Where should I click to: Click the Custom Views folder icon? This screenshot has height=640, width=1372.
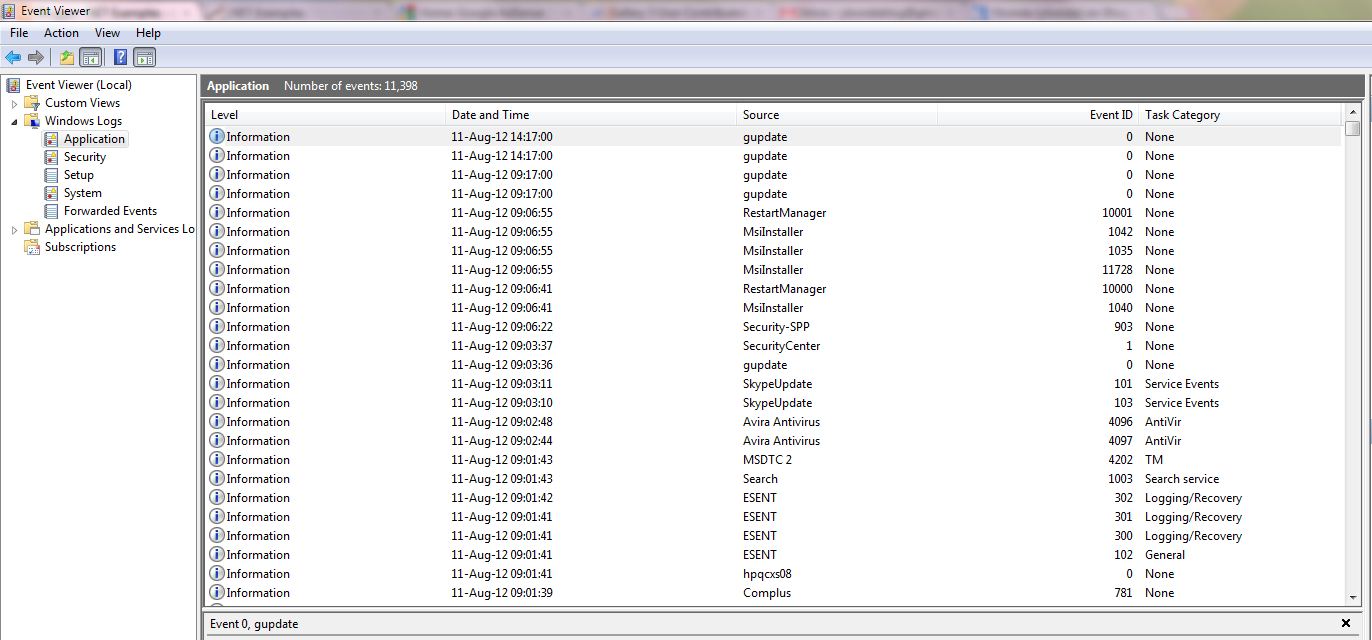pos(32,103)
